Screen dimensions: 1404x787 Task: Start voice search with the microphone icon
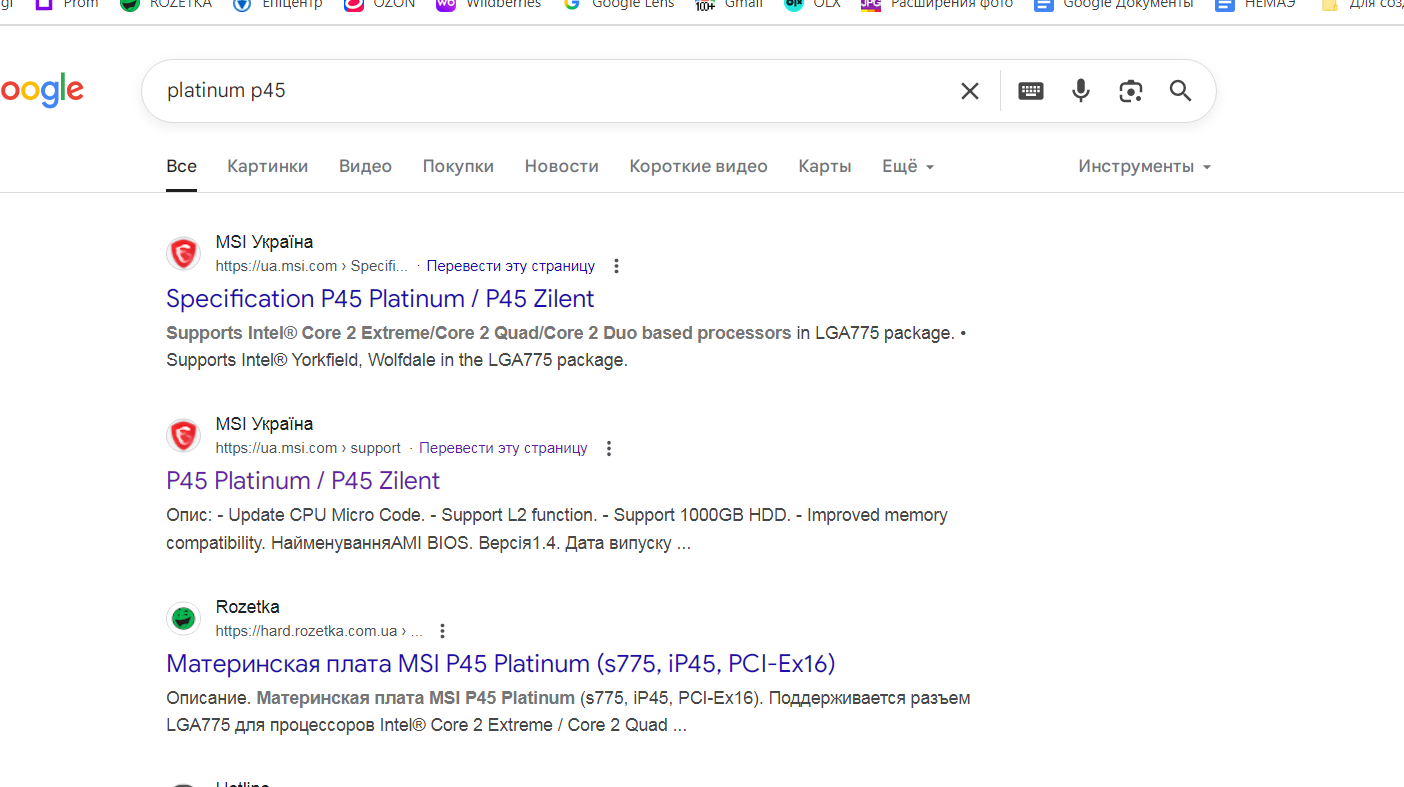[1081, 91]
